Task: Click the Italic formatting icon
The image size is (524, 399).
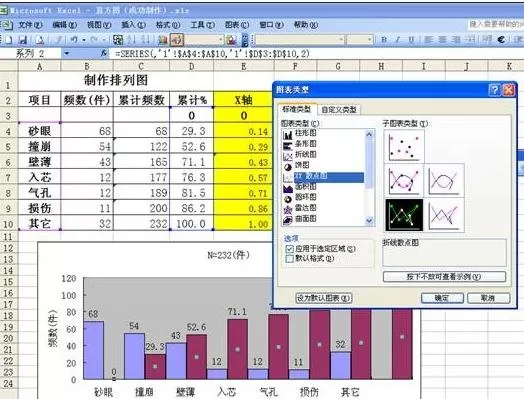Action: [398, 40]
